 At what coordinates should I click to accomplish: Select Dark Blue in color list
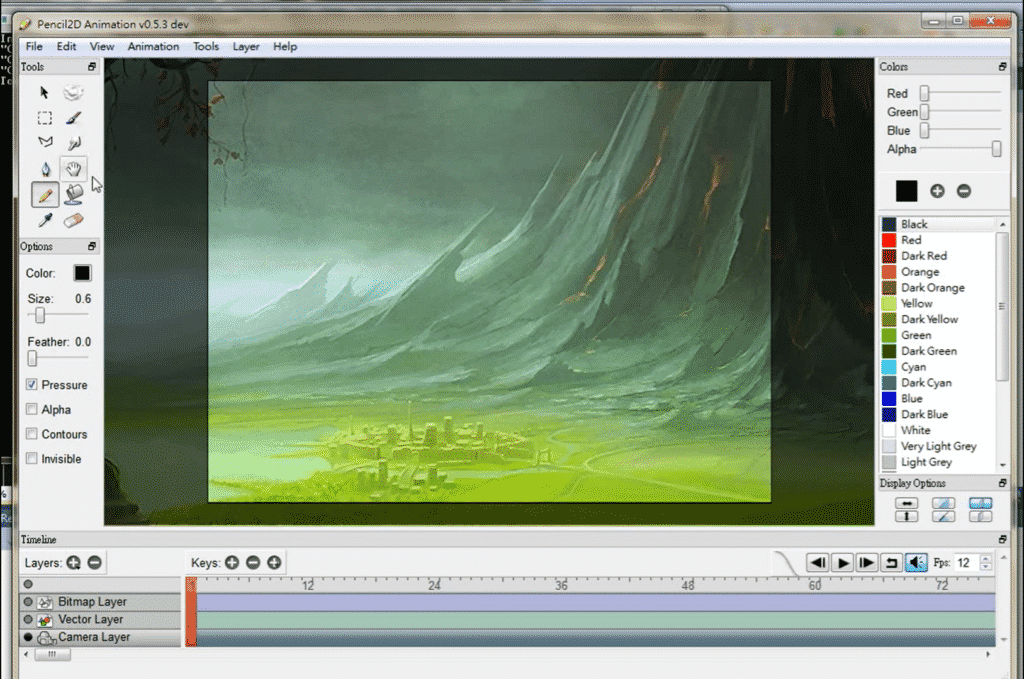coord(938,415)
